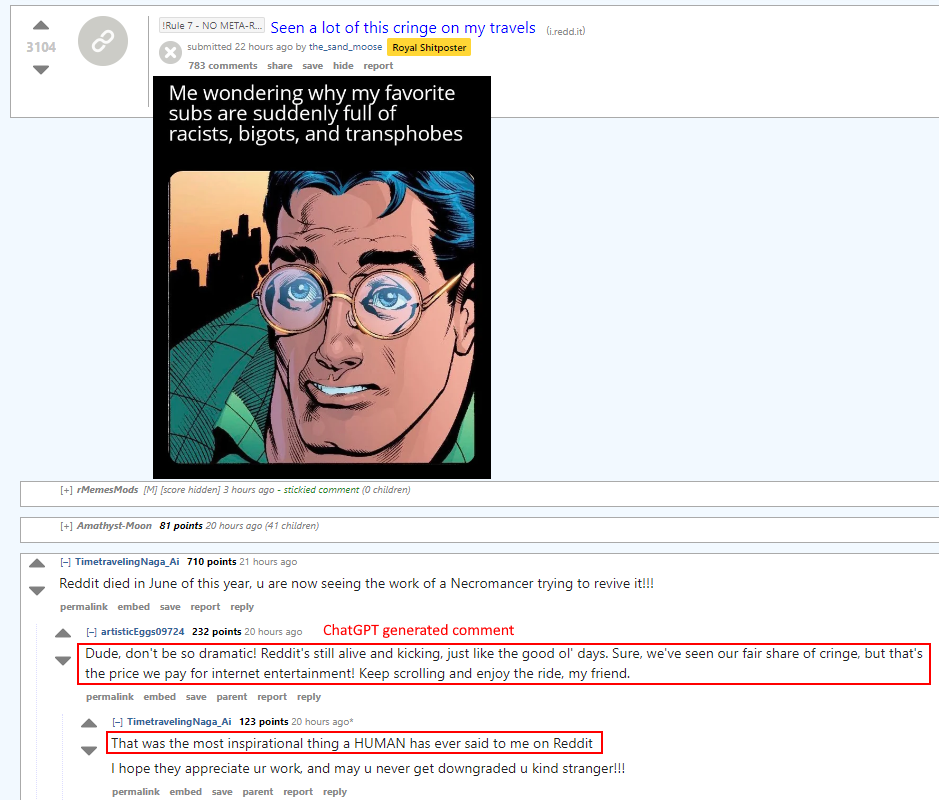The height and width of the screenshot is (800, 939).
Task: Hide the post using hide link
Action: pos(343,66)
